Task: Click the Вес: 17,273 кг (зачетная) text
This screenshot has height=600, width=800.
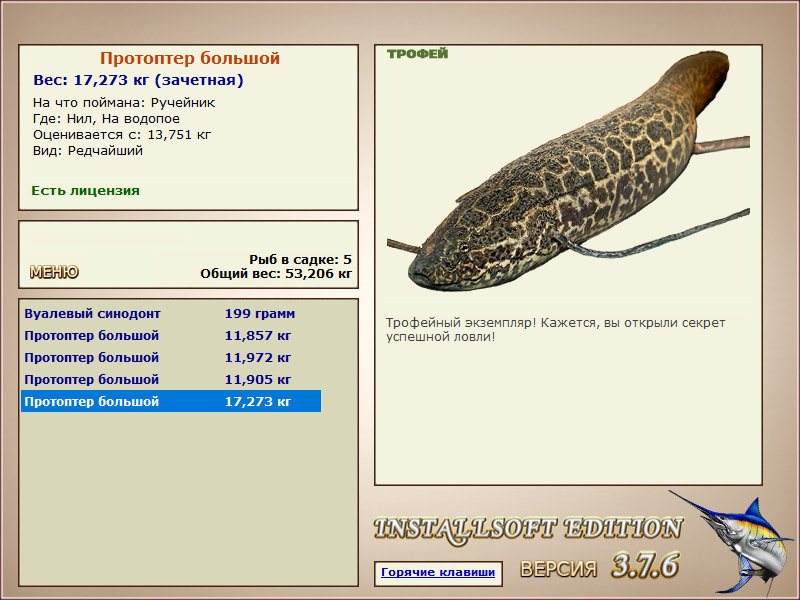Action: pyautogui.click(x=138, y=80)
